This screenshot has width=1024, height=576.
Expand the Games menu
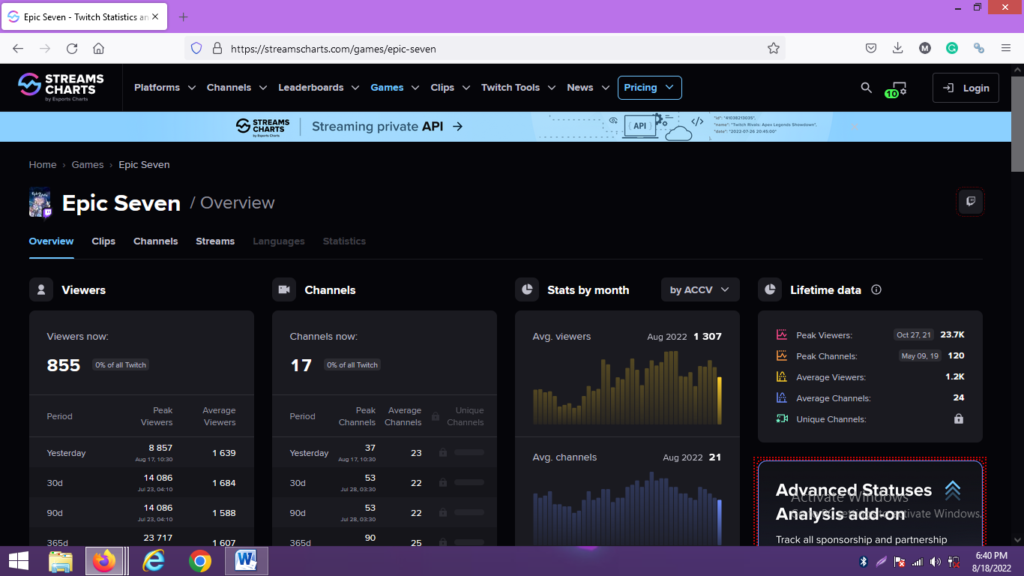(394, 88)
